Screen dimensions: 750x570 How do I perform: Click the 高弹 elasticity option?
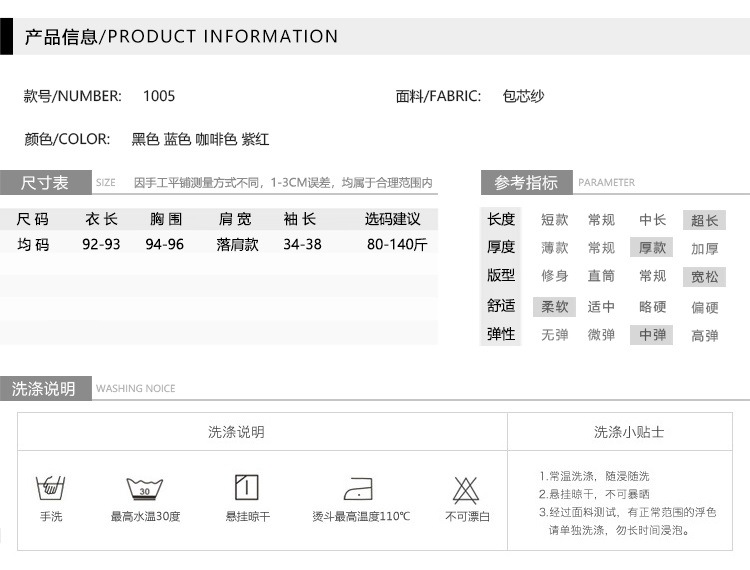coord(705,336)
